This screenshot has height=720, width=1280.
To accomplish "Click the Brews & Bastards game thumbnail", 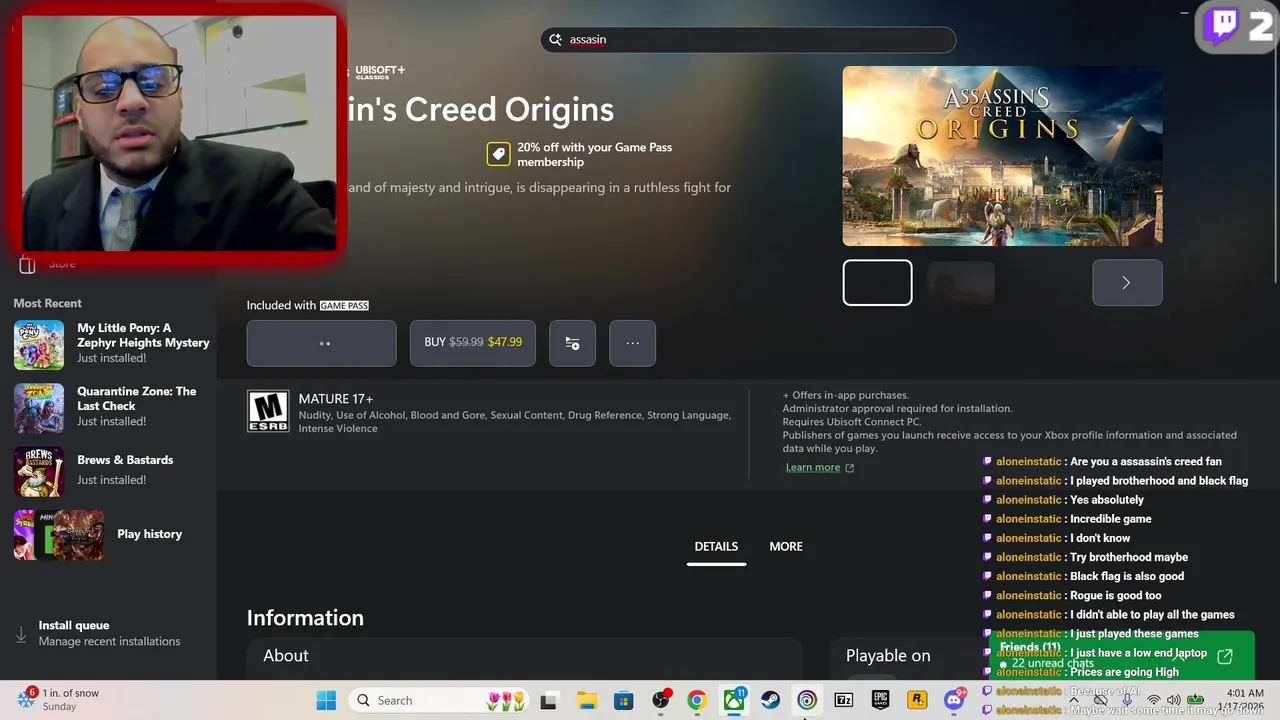I will (x=39, y=471).
